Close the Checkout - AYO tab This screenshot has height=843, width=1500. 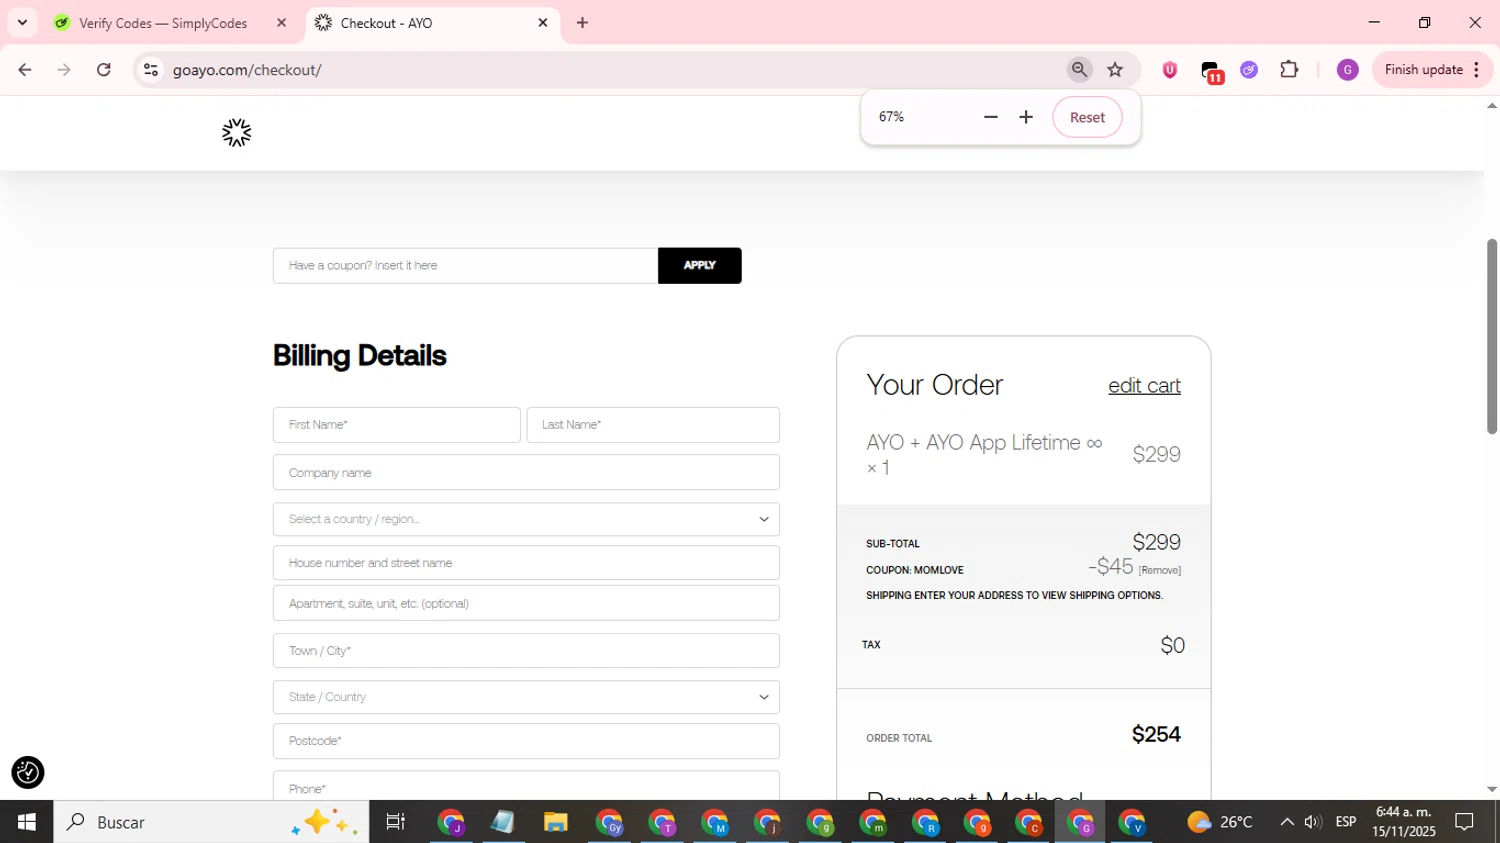(543, 22)
